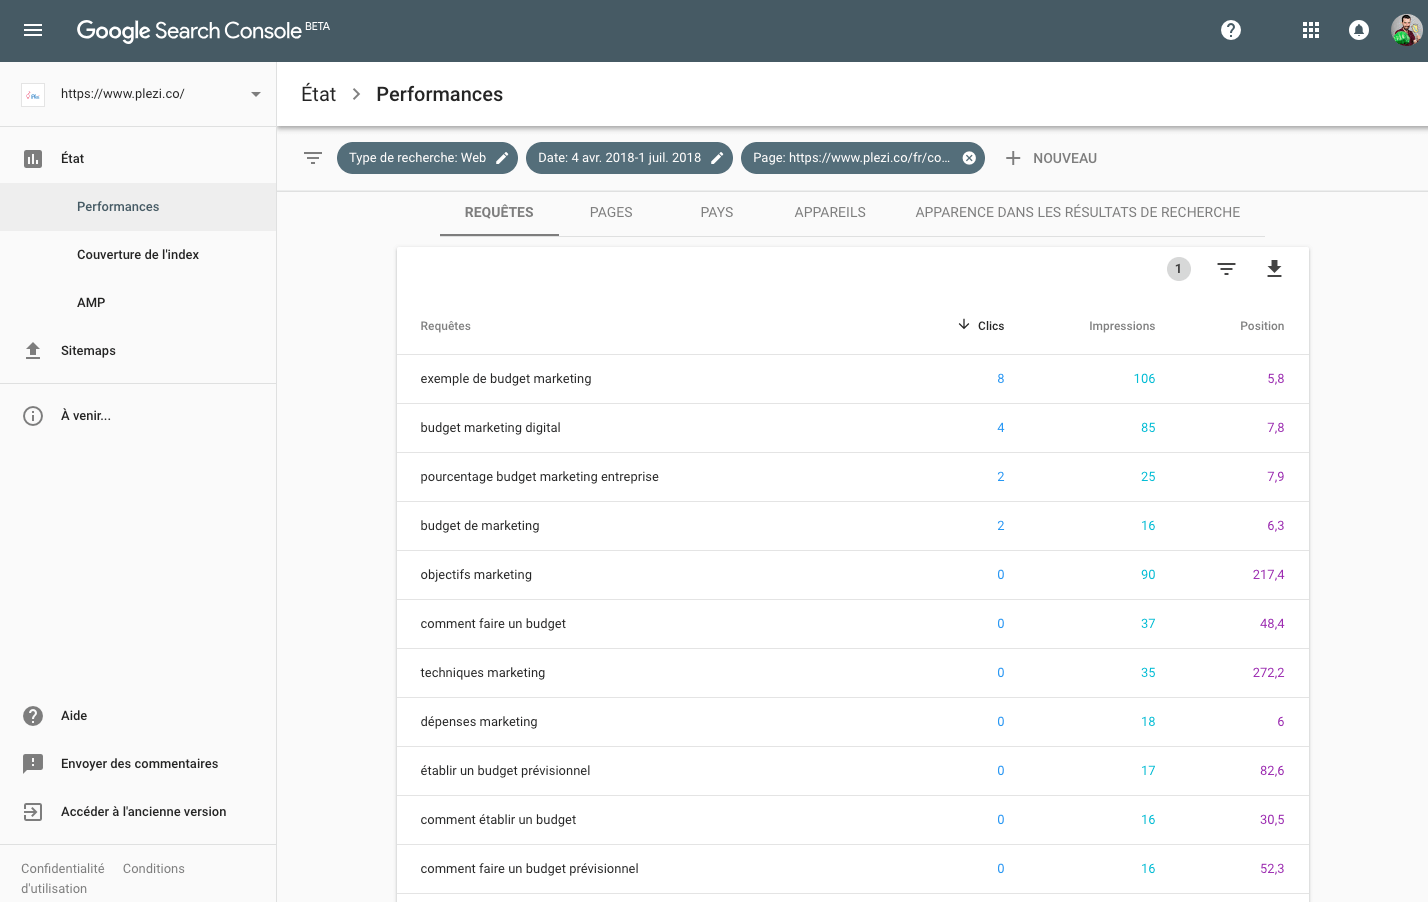The width and height of the screenshot is (1428, 902).
Task: Click position value 217,4
Action: pyautogui.click(x=1268, y=575)
